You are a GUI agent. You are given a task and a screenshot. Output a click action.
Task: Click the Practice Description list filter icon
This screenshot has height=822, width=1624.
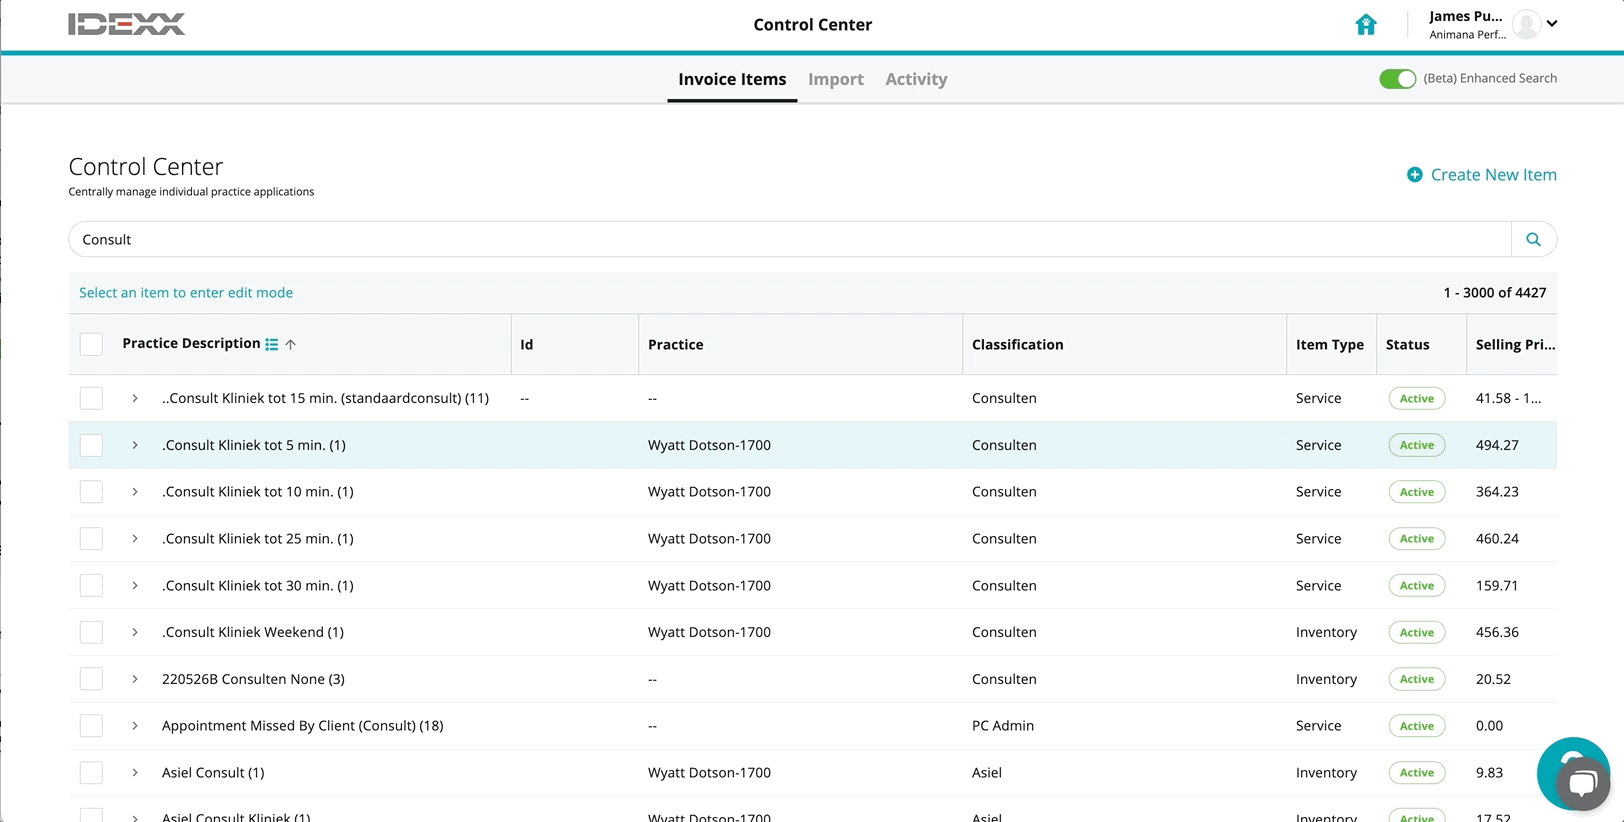point(271,344)
